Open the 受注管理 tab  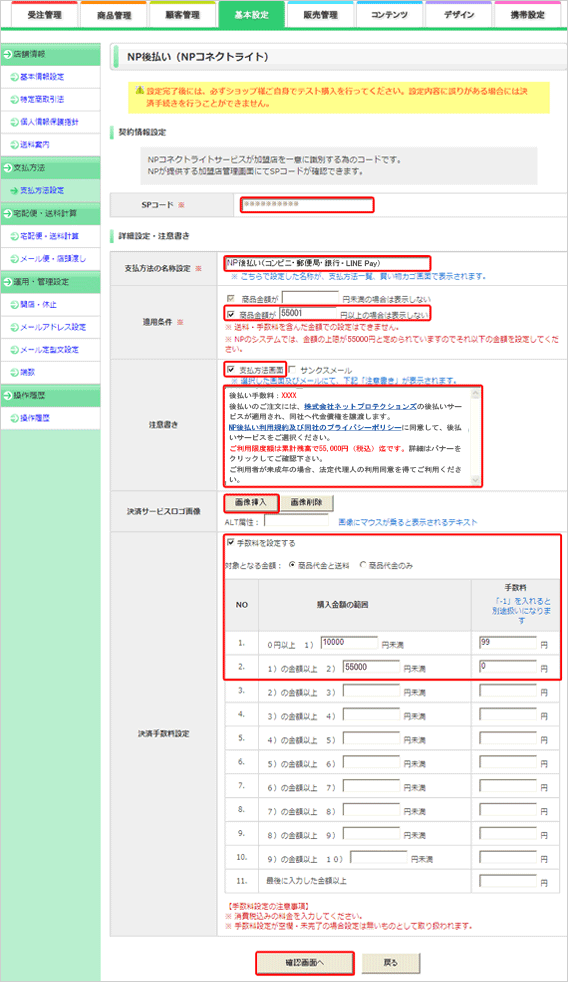[45, 15]
